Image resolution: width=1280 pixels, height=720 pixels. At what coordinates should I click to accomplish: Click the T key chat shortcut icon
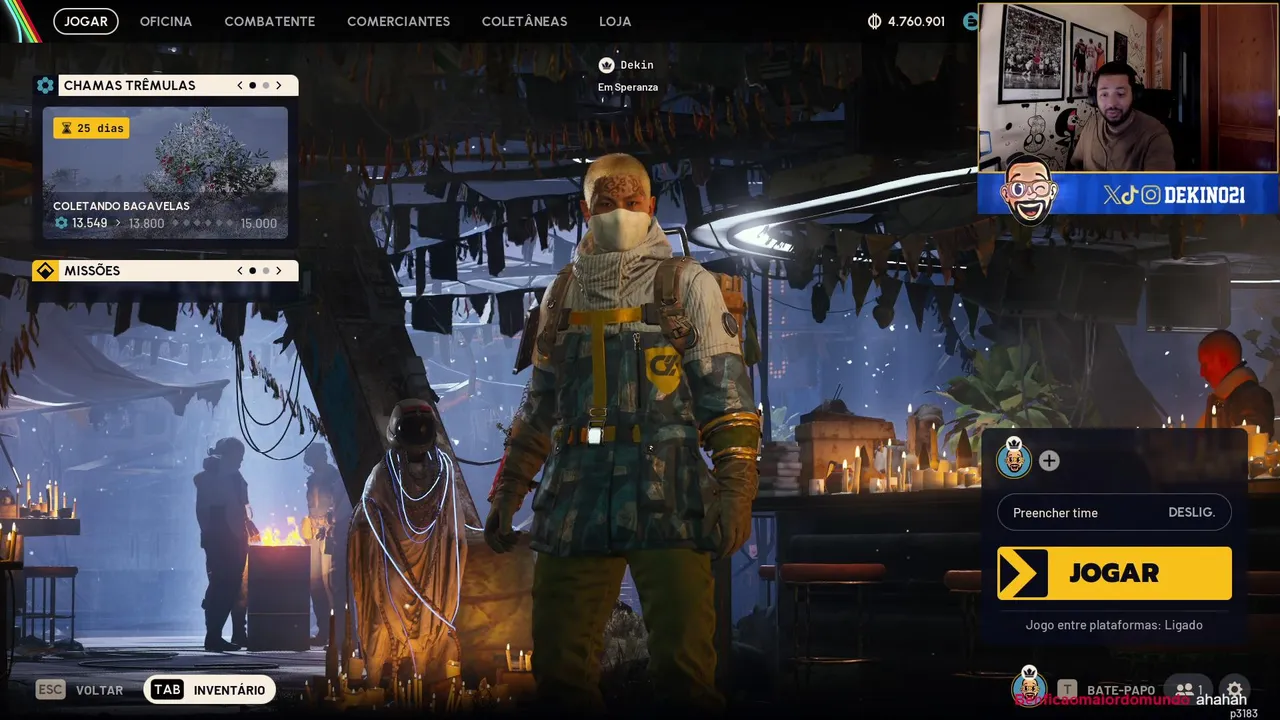tap(1067, 689)
